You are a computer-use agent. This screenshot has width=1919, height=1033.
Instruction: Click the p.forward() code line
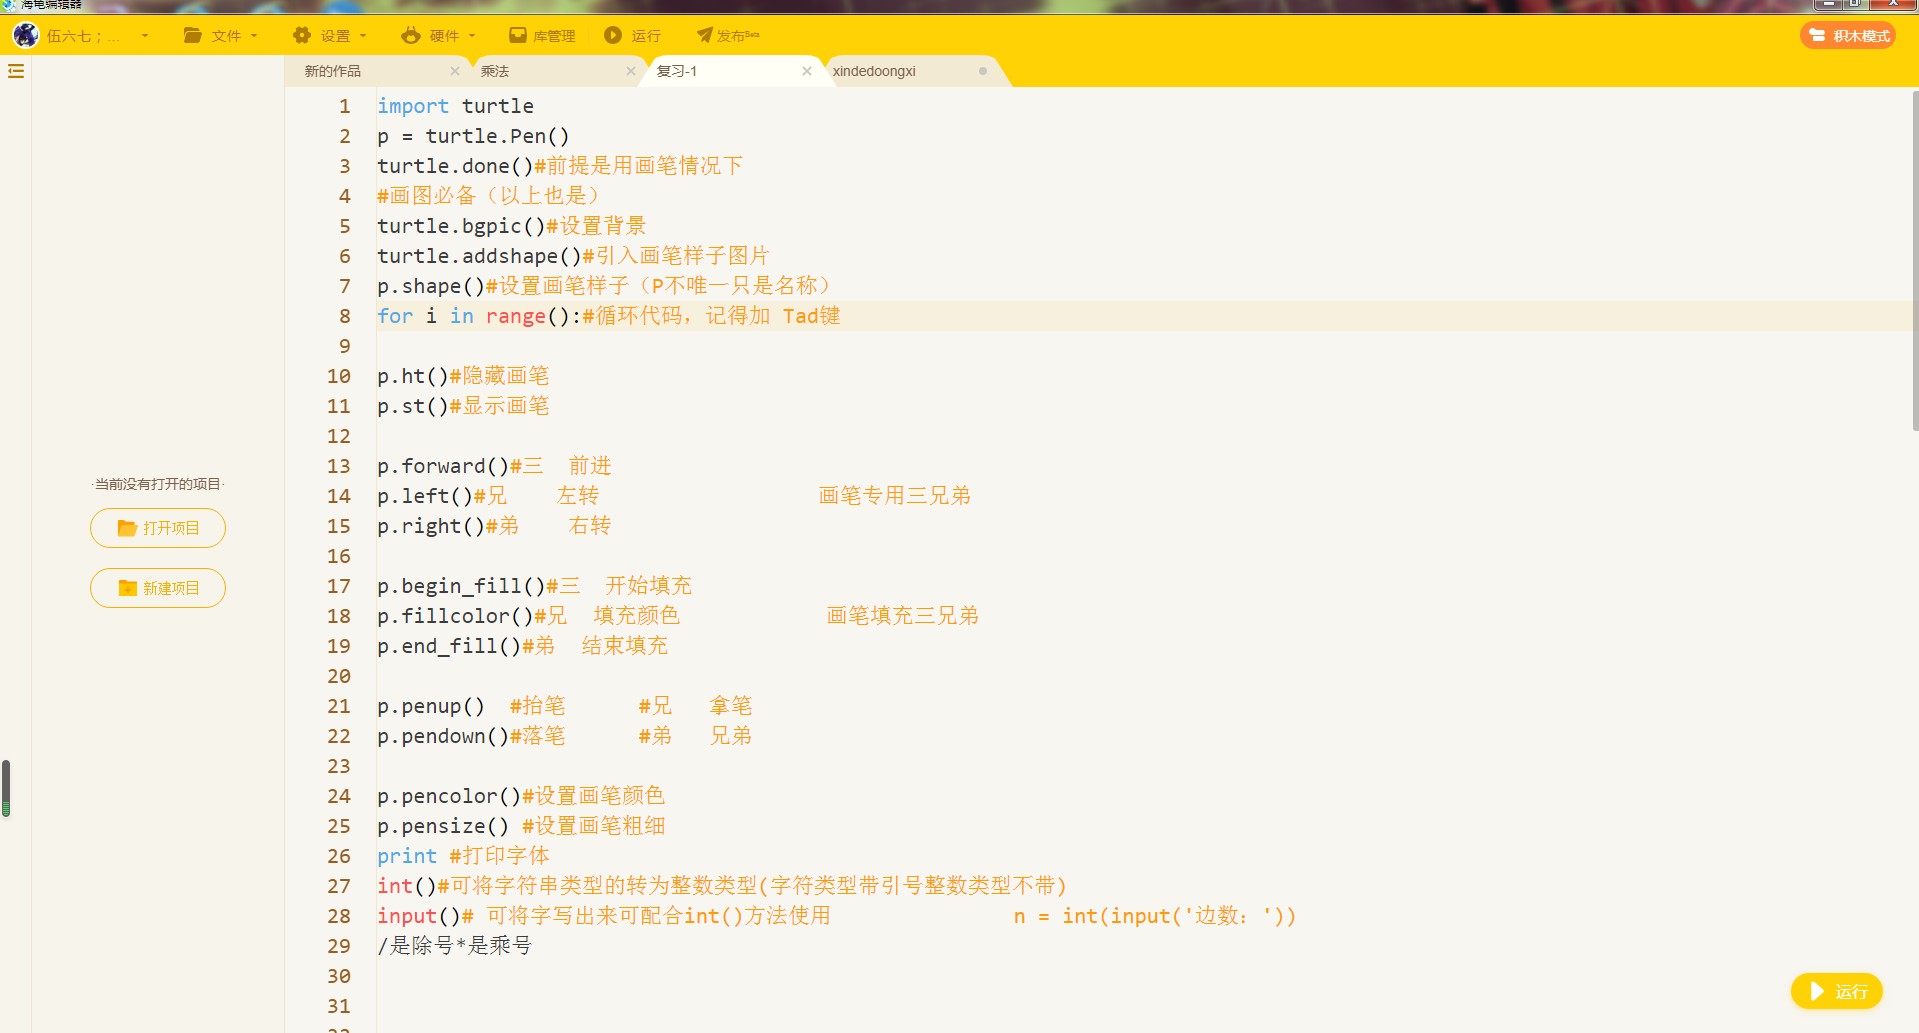[x=494, y=466]
